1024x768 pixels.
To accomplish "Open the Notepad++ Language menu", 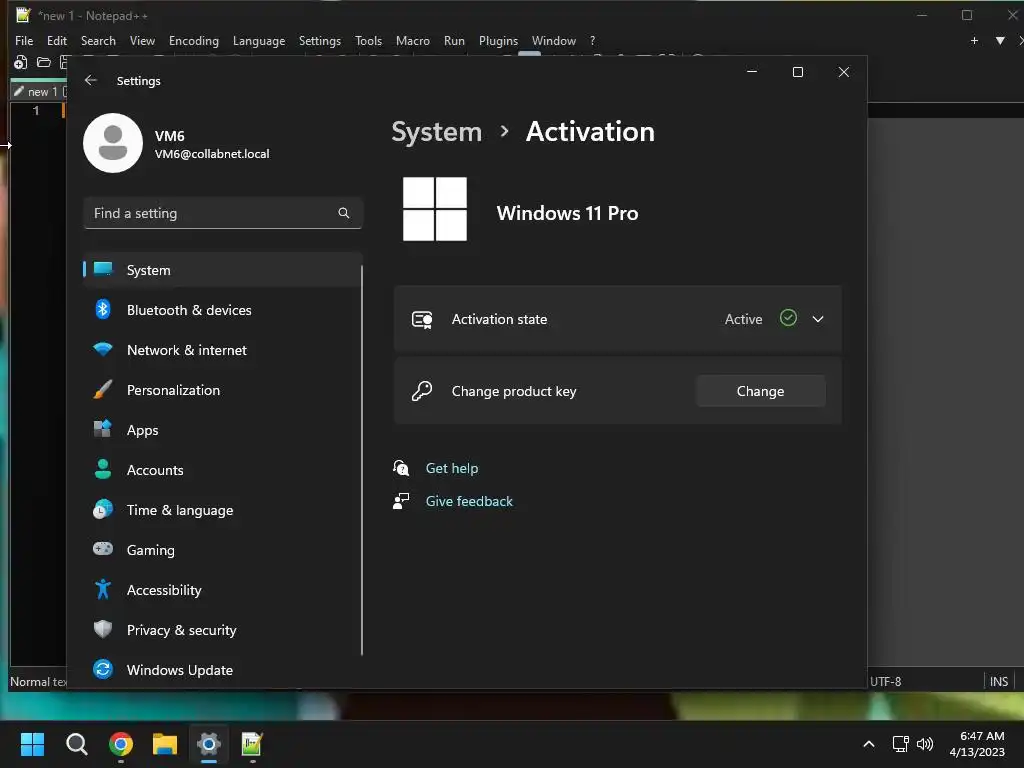I will tap(259, 40).
